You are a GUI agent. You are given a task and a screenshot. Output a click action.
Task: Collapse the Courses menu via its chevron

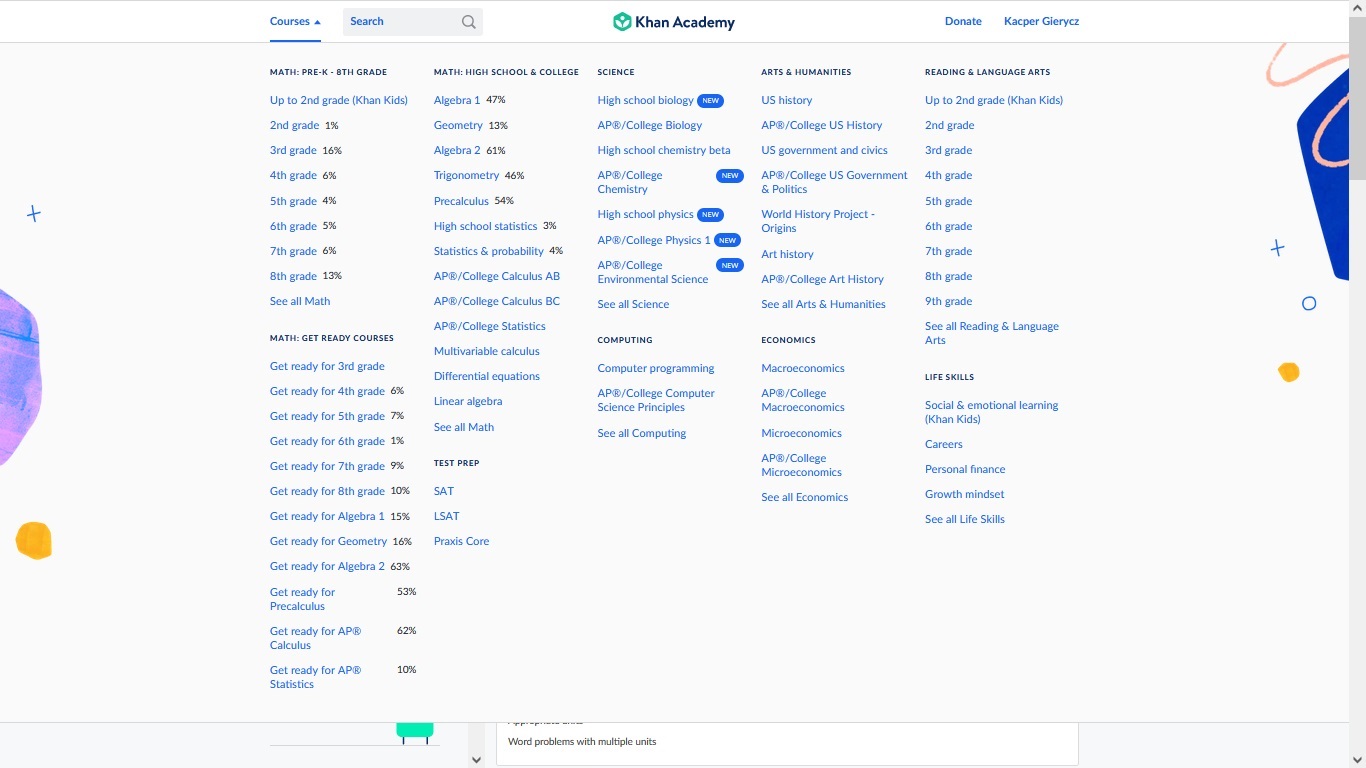coord(318,20)
